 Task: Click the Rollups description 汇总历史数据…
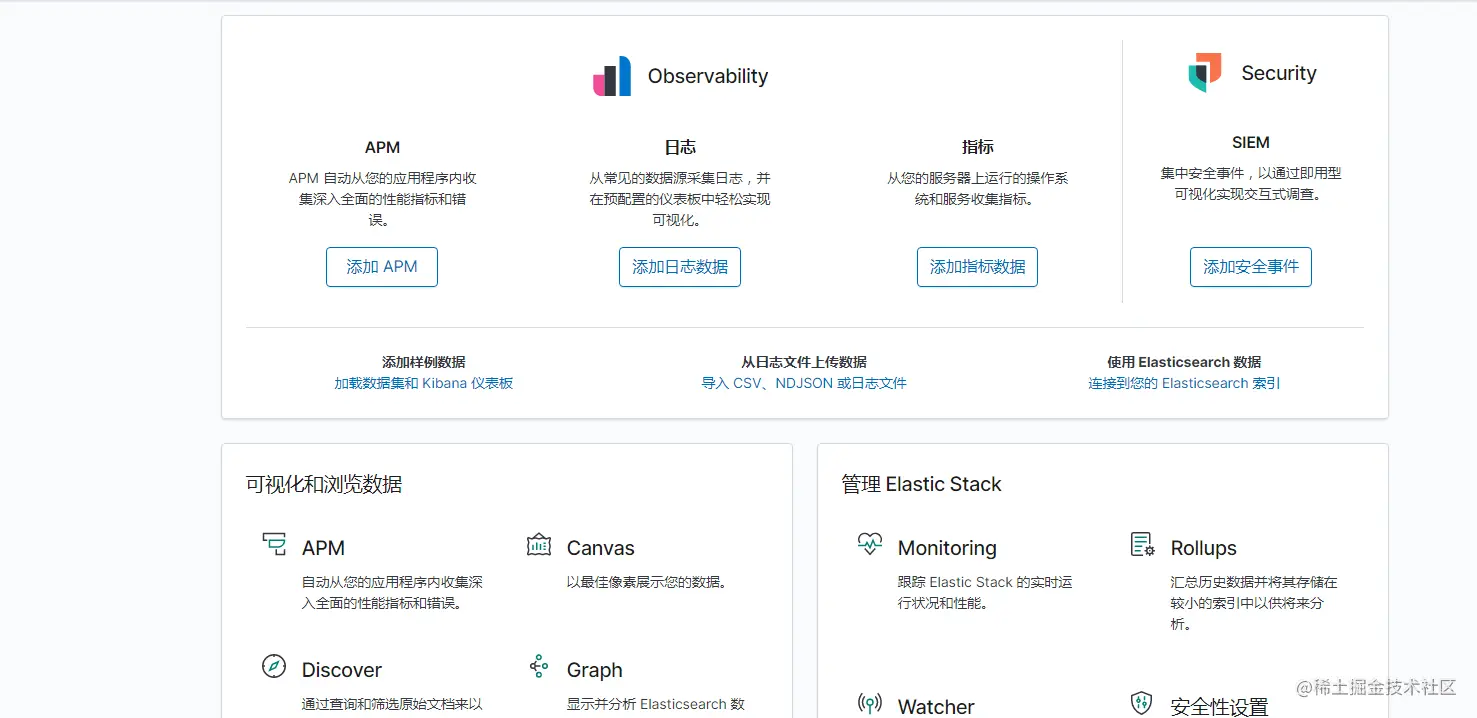coord(1254,603)
